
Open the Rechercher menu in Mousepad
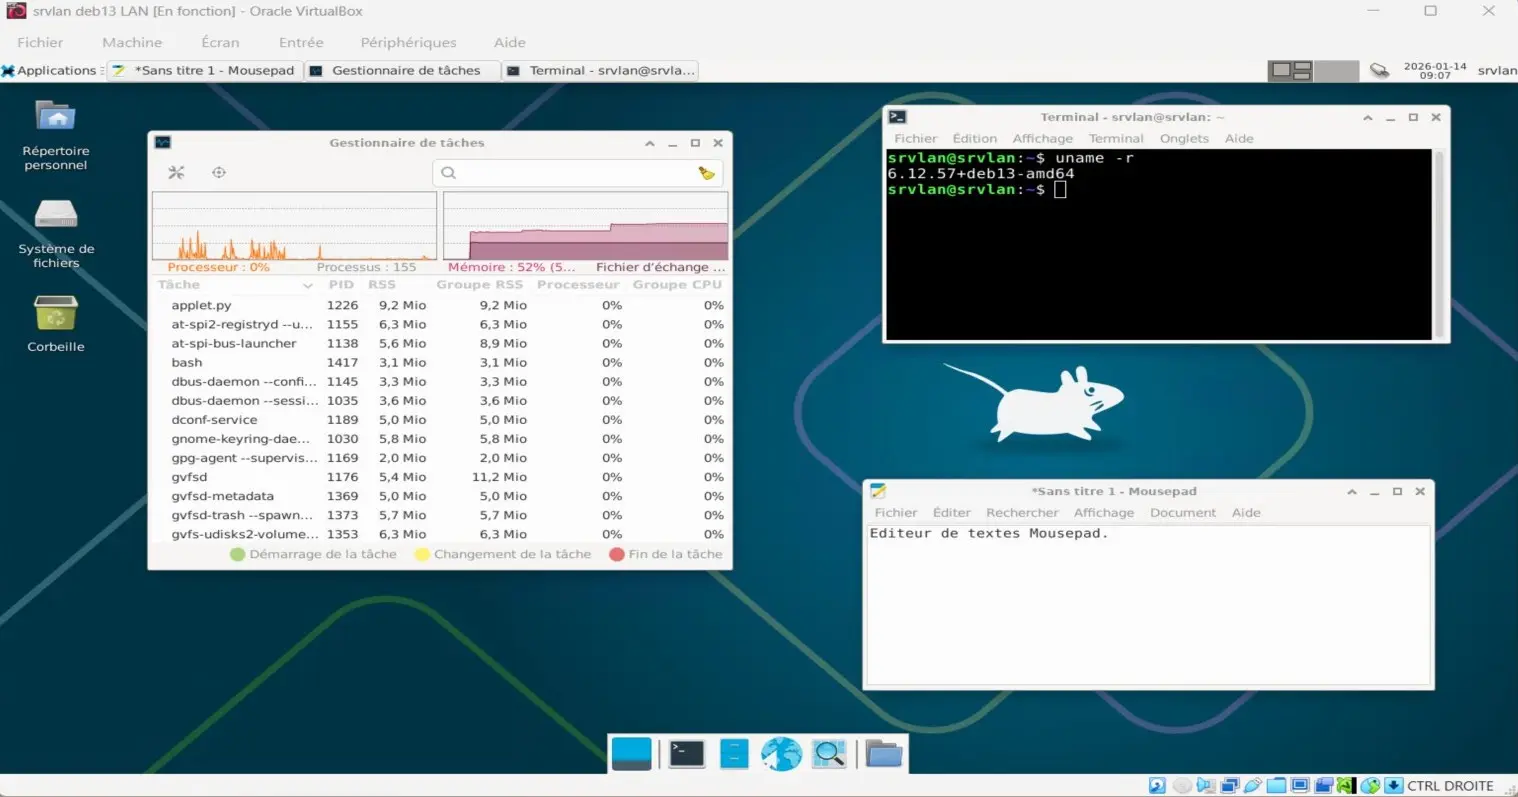coord(1022,512)
